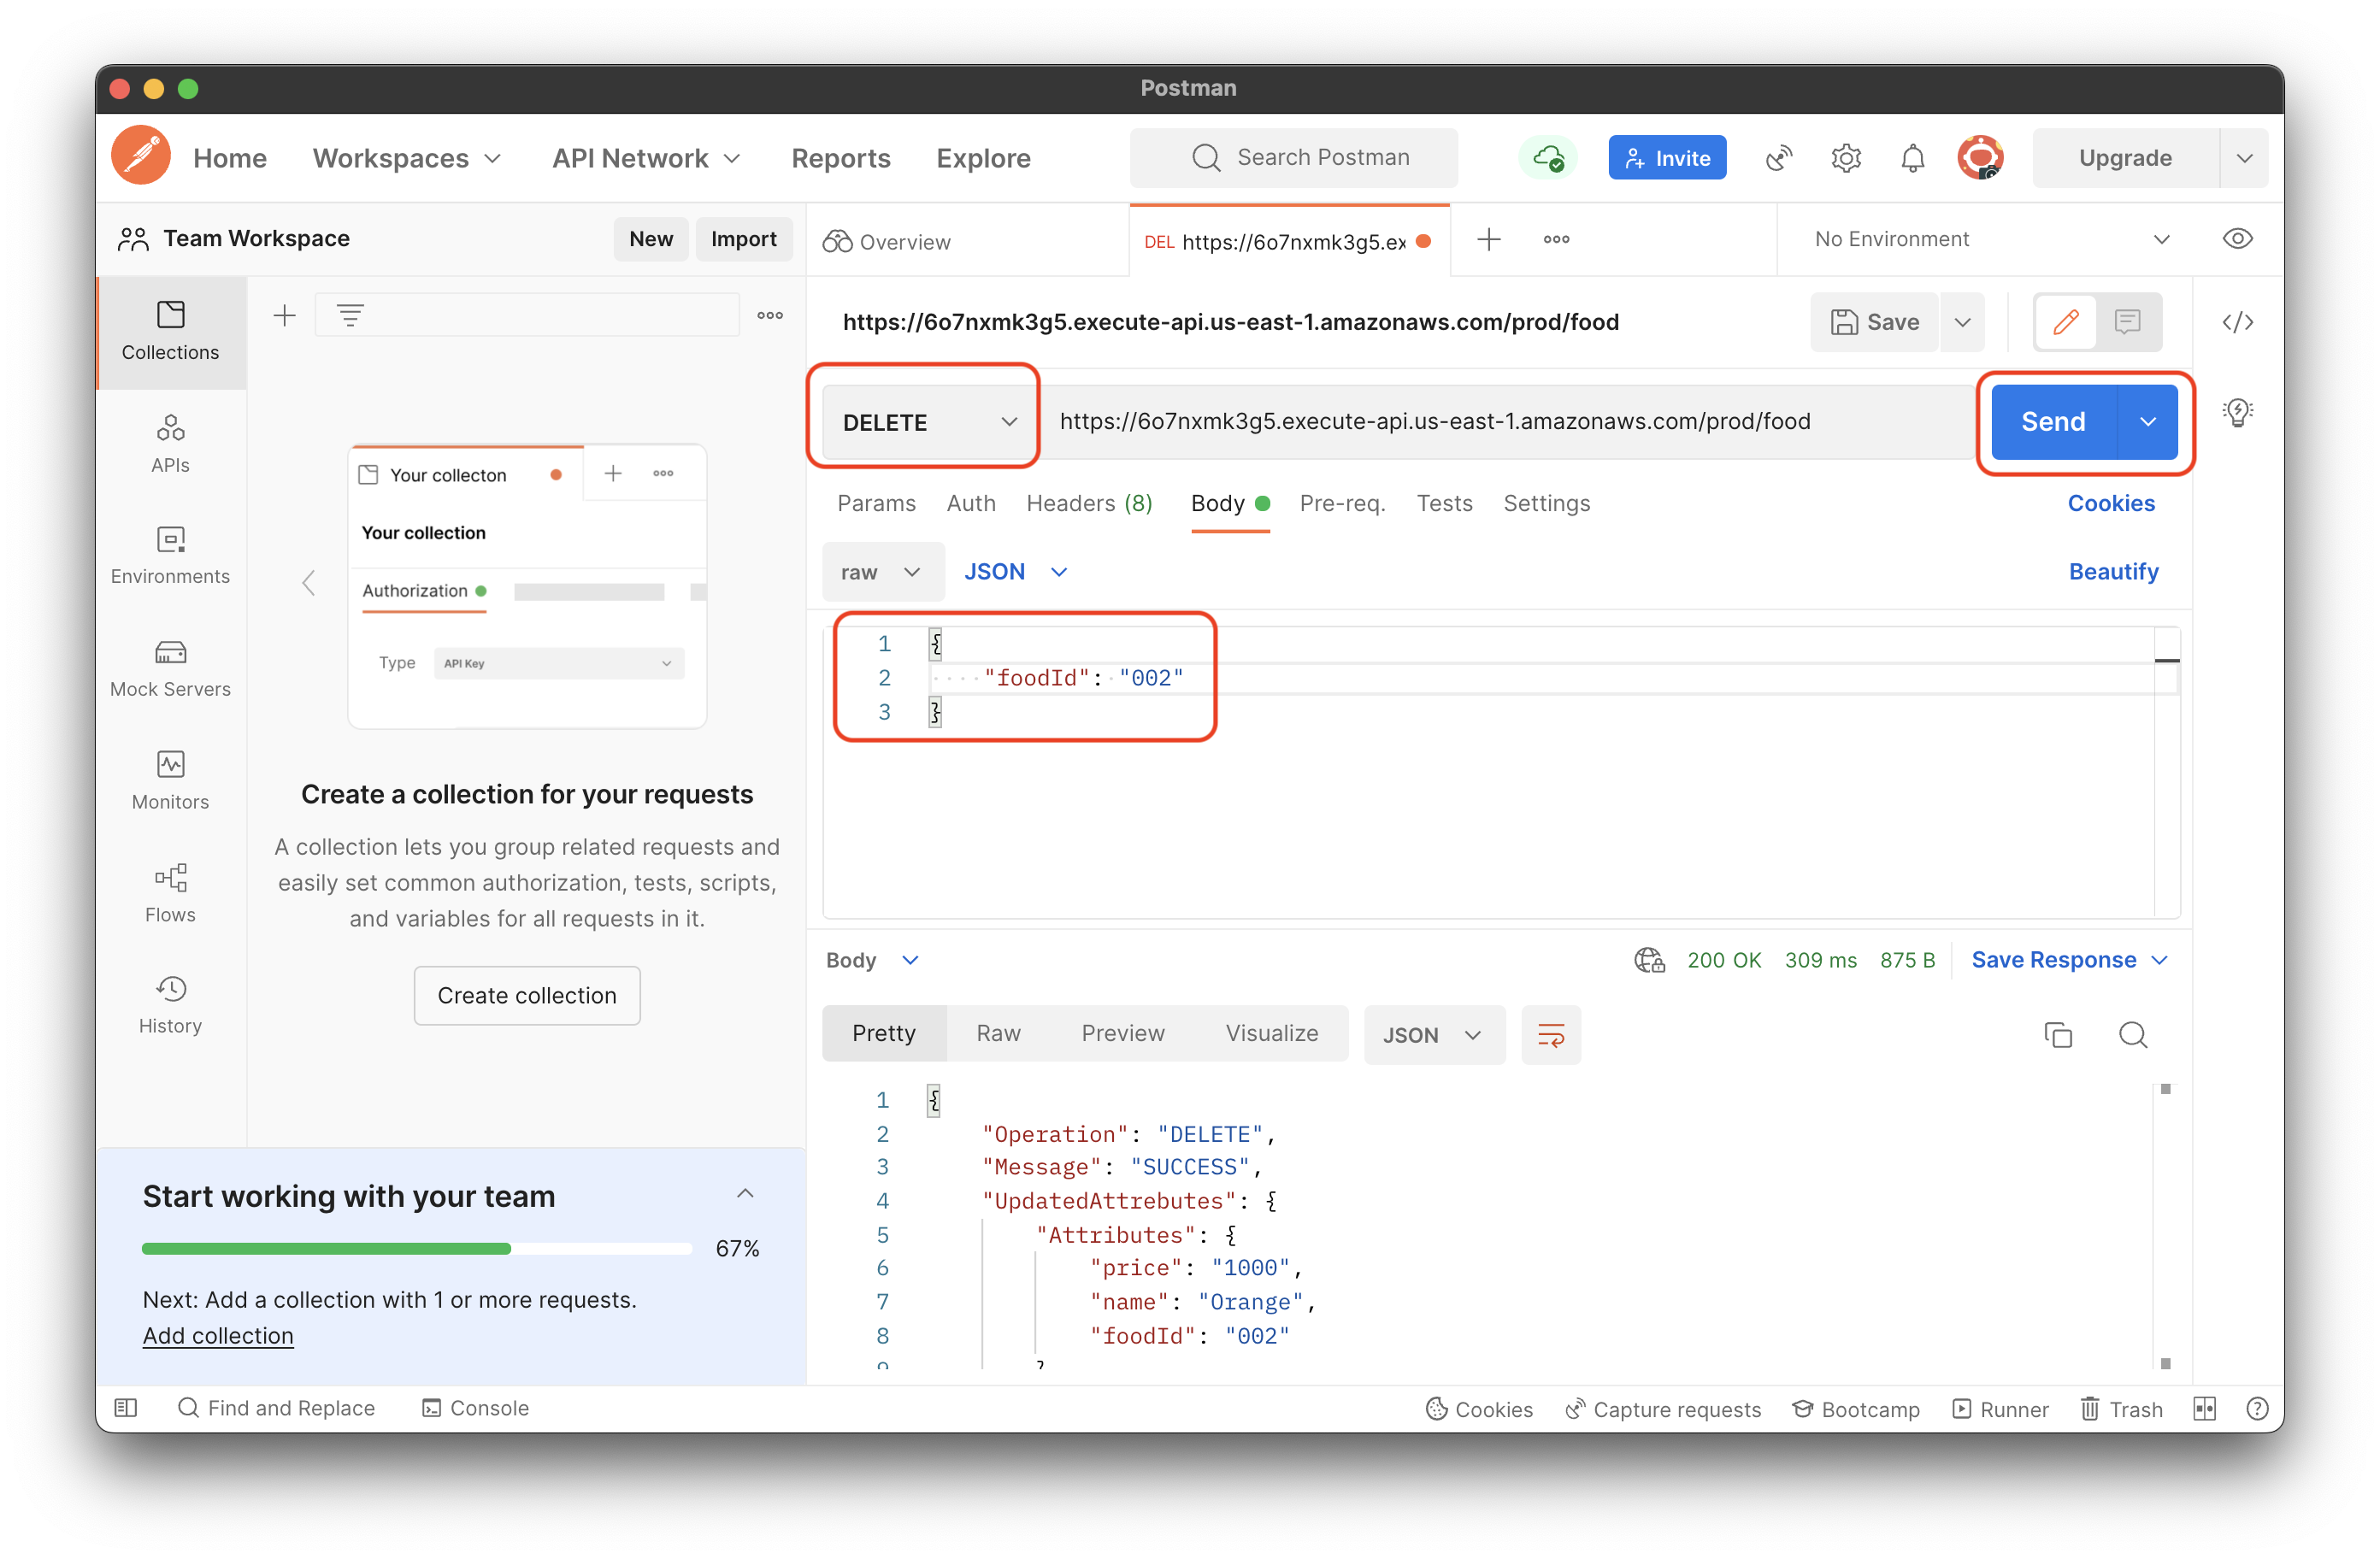Click the team onboarding progress bar

417,1249
